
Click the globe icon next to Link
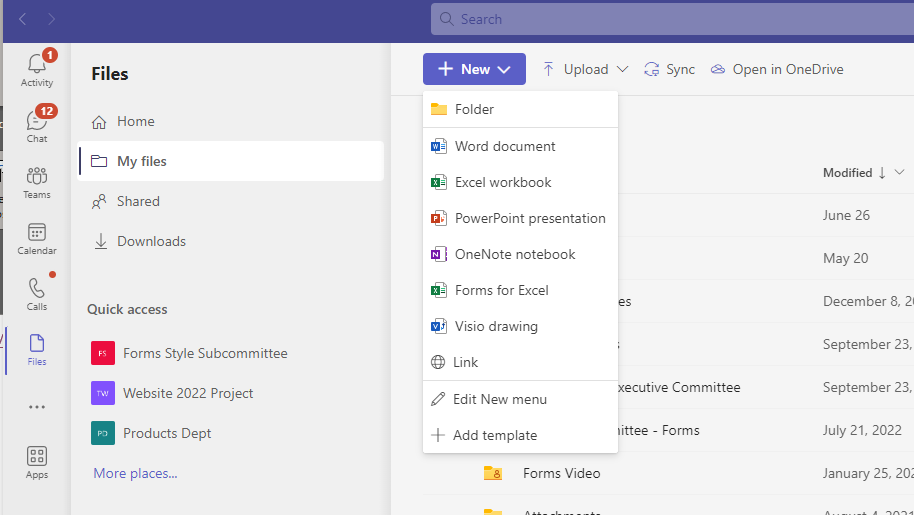tap(438, 362)
